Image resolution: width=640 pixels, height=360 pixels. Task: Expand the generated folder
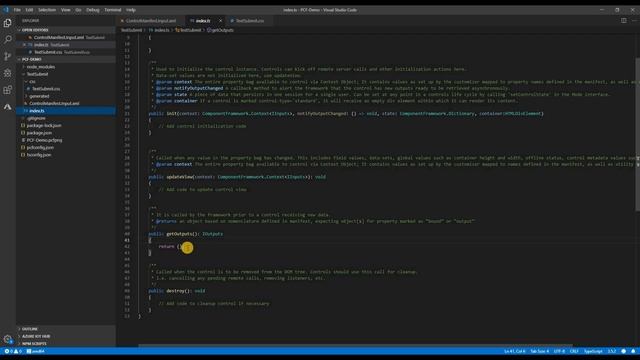tap(39, 96)
